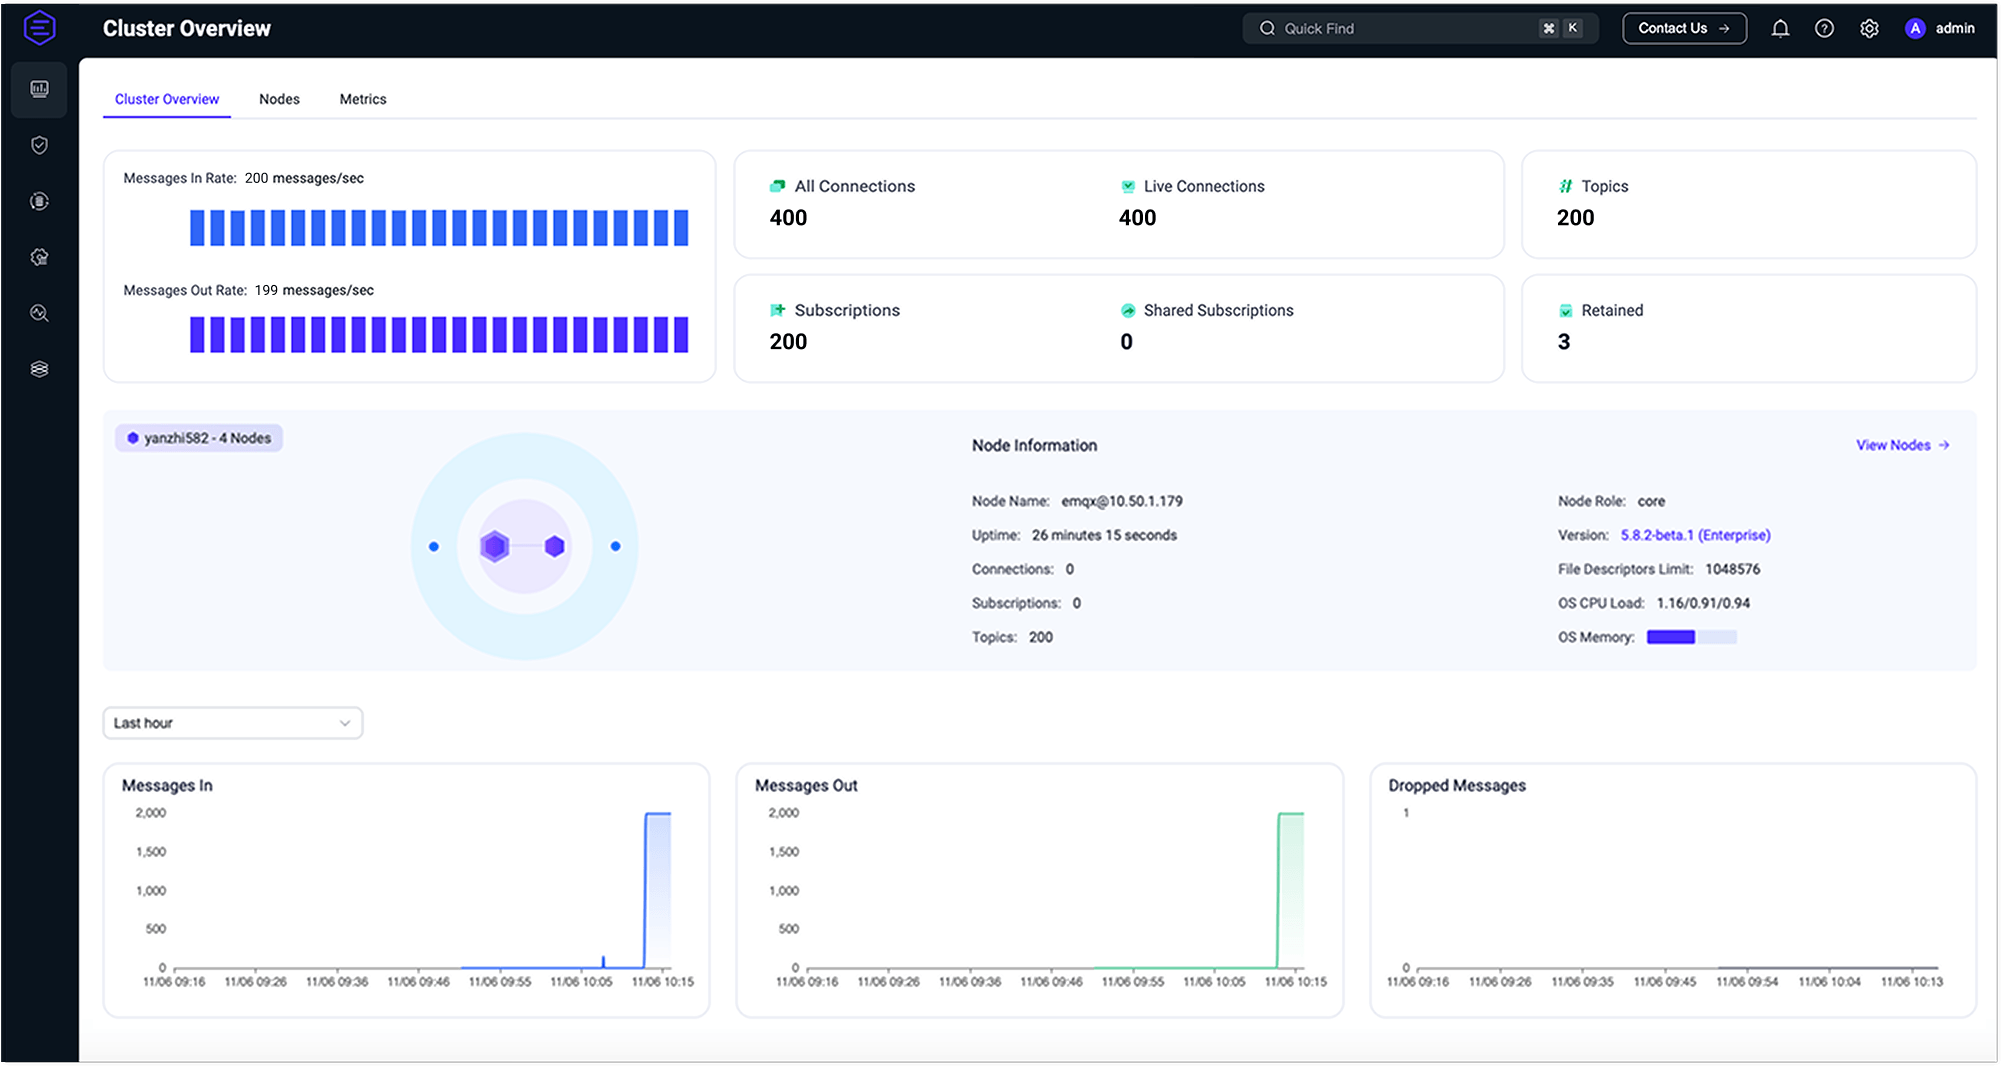Open the magnifier diagnostics sidebar icon
The image size is (2002, 1066).
point(39,314)
